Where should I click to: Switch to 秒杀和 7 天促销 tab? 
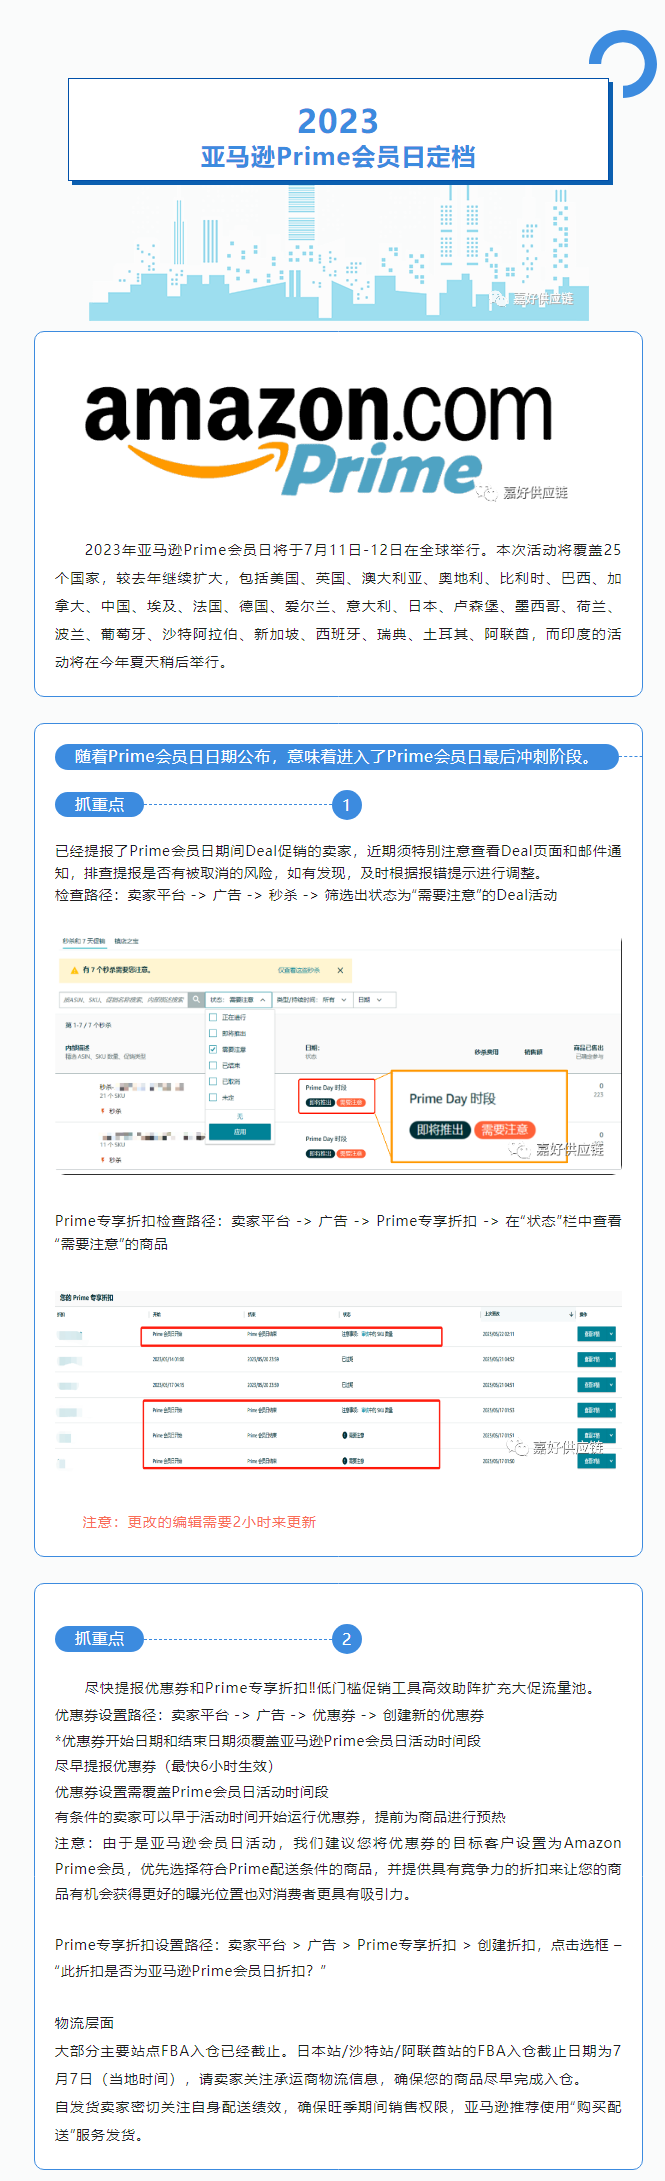point(84,941)
